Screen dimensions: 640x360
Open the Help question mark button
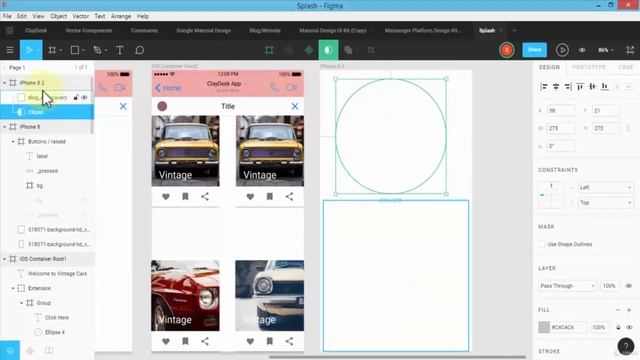click(x=626, y=347)
